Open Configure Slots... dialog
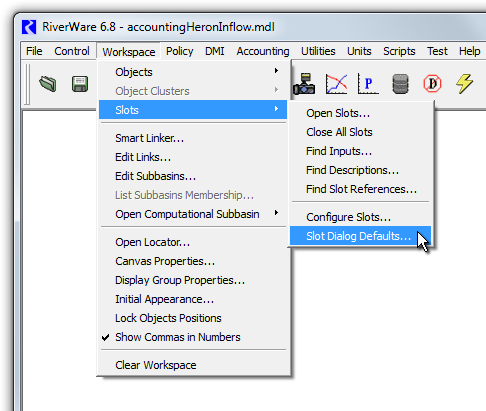Viewport: 486px width, 411px height. coord(361,217)
